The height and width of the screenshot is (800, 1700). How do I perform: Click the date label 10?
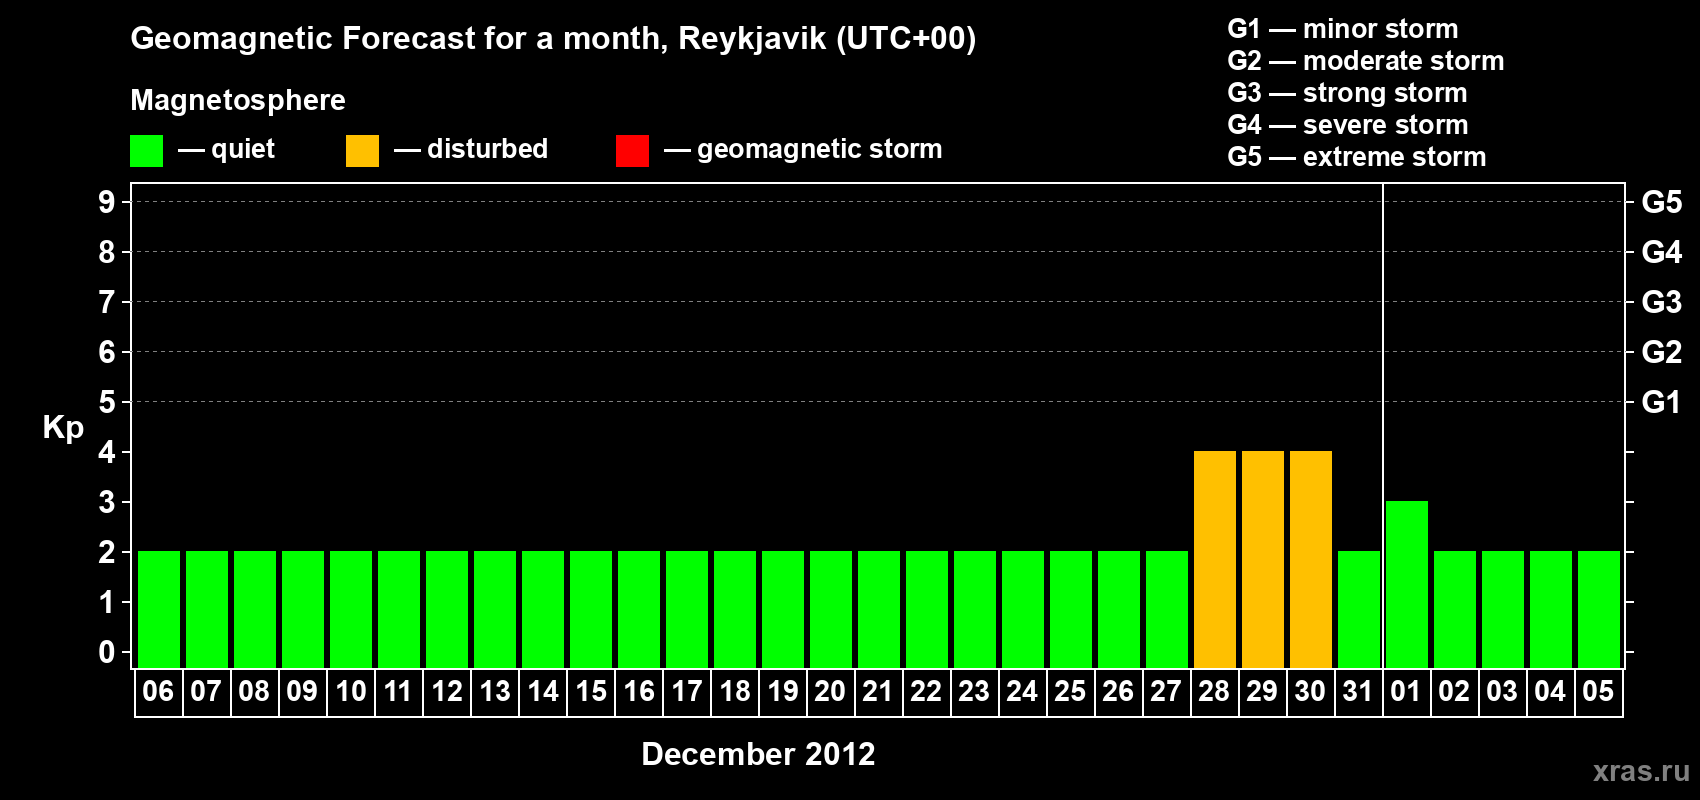pos(350,691)
